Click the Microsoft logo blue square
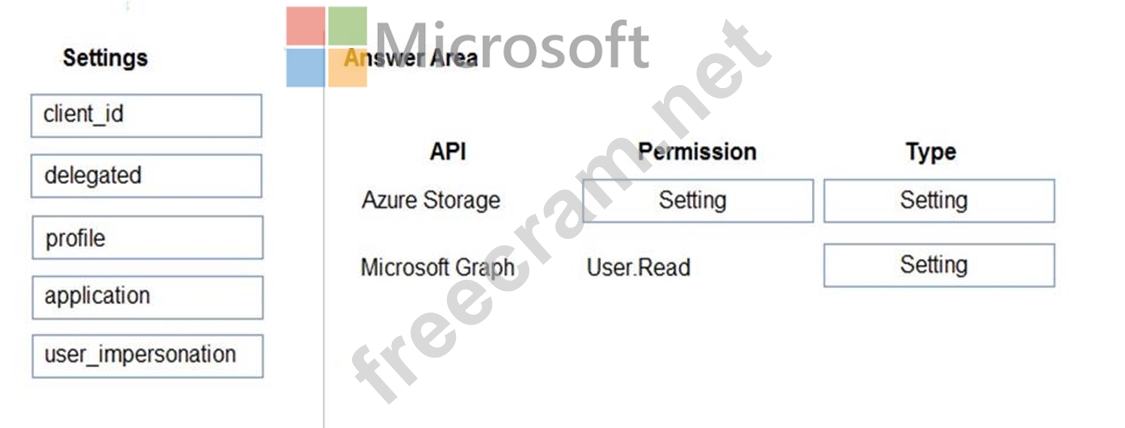Image resolution: width=1125 pixels, height=428 pixels. (x=305, y=68)
